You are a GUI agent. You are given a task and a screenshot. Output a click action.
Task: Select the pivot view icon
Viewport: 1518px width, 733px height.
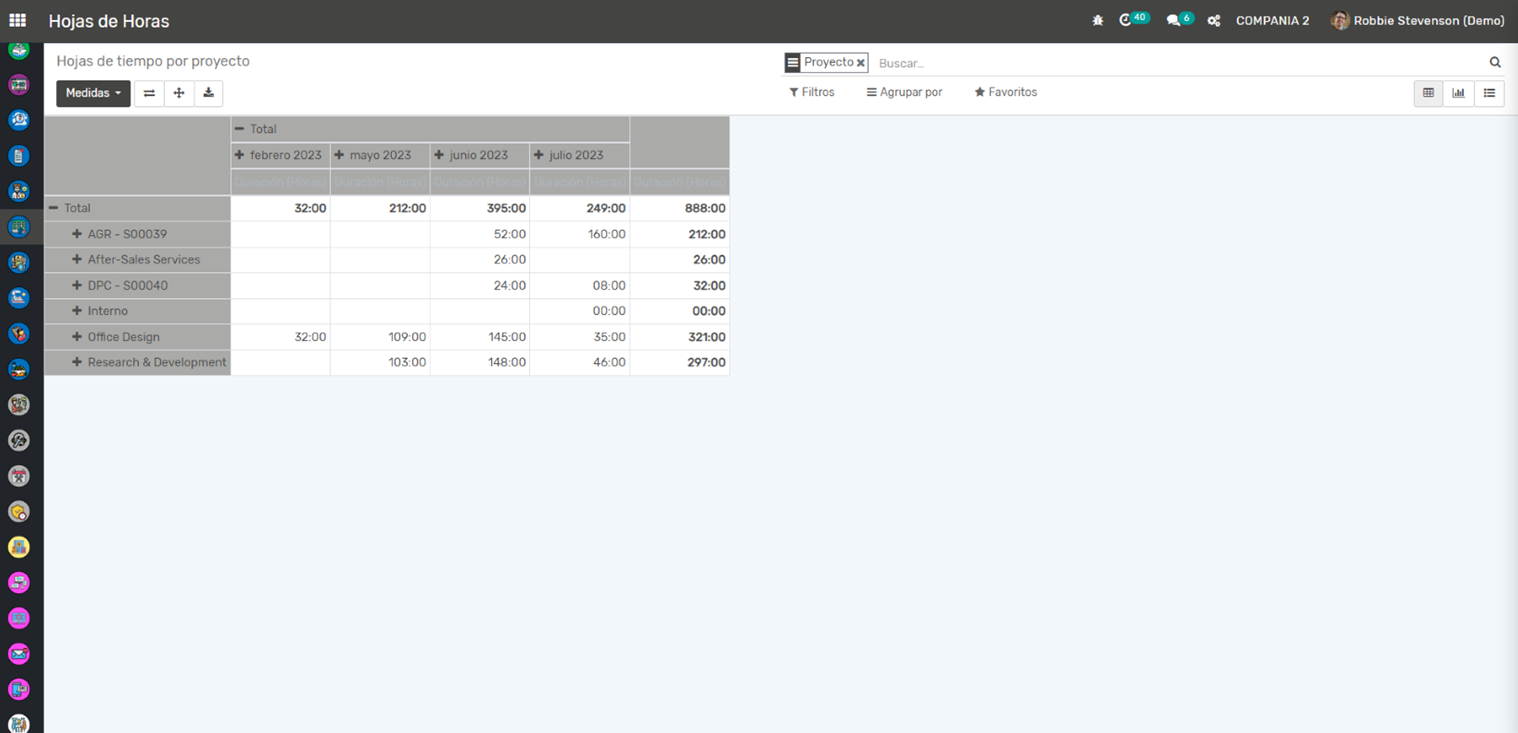coord(1428,93)
